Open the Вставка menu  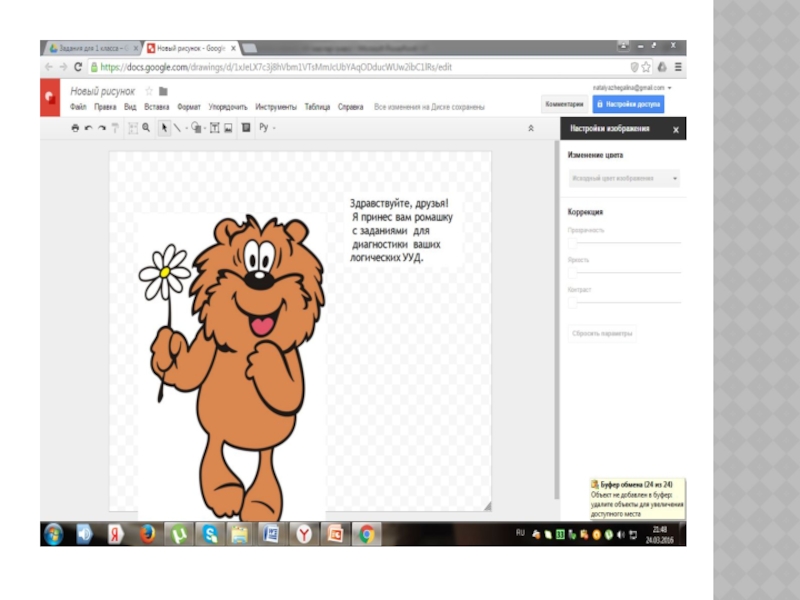pos(156,107)
